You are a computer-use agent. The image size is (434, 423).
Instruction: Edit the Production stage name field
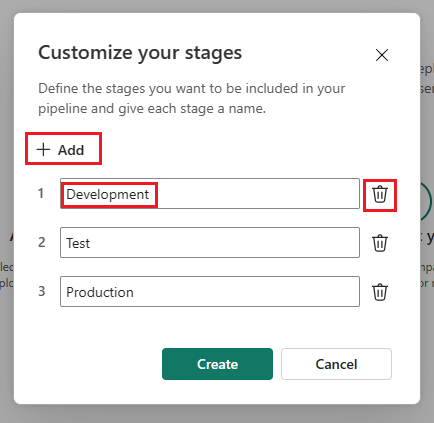(x=210, y=291)
